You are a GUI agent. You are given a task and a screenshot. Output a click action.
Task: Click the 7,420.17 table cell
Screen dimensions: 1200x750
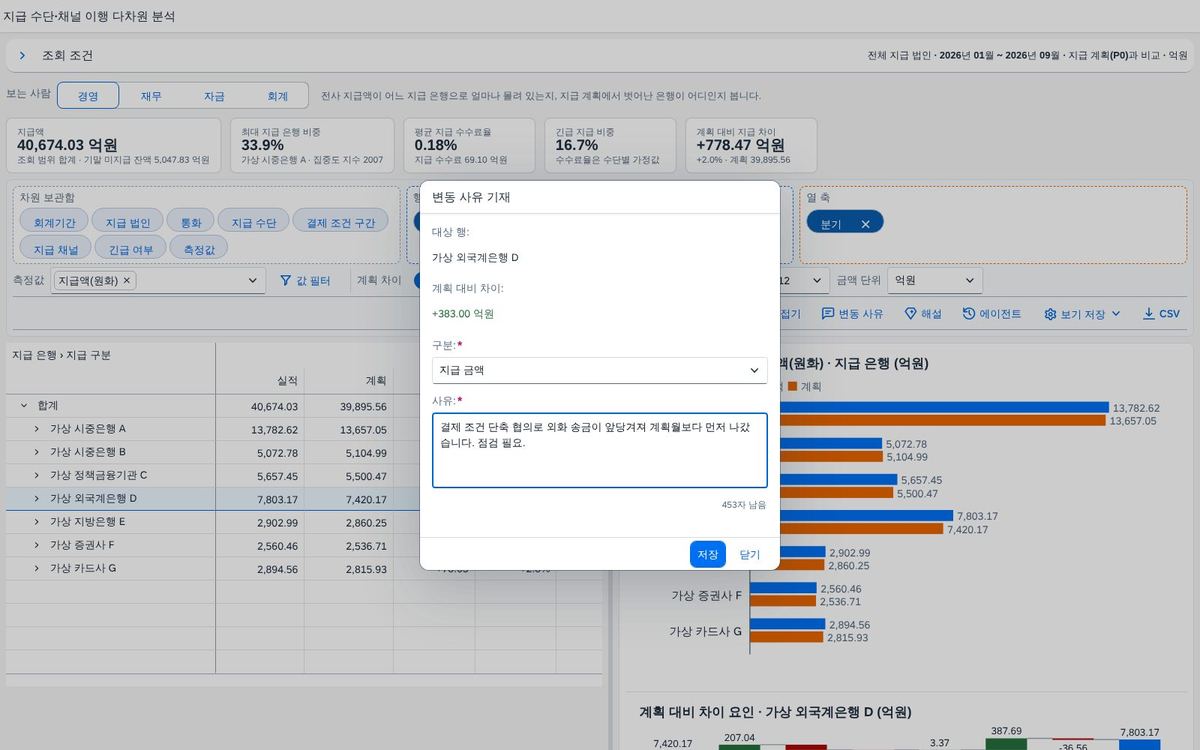pyautogui.click(x=349, y=498)
